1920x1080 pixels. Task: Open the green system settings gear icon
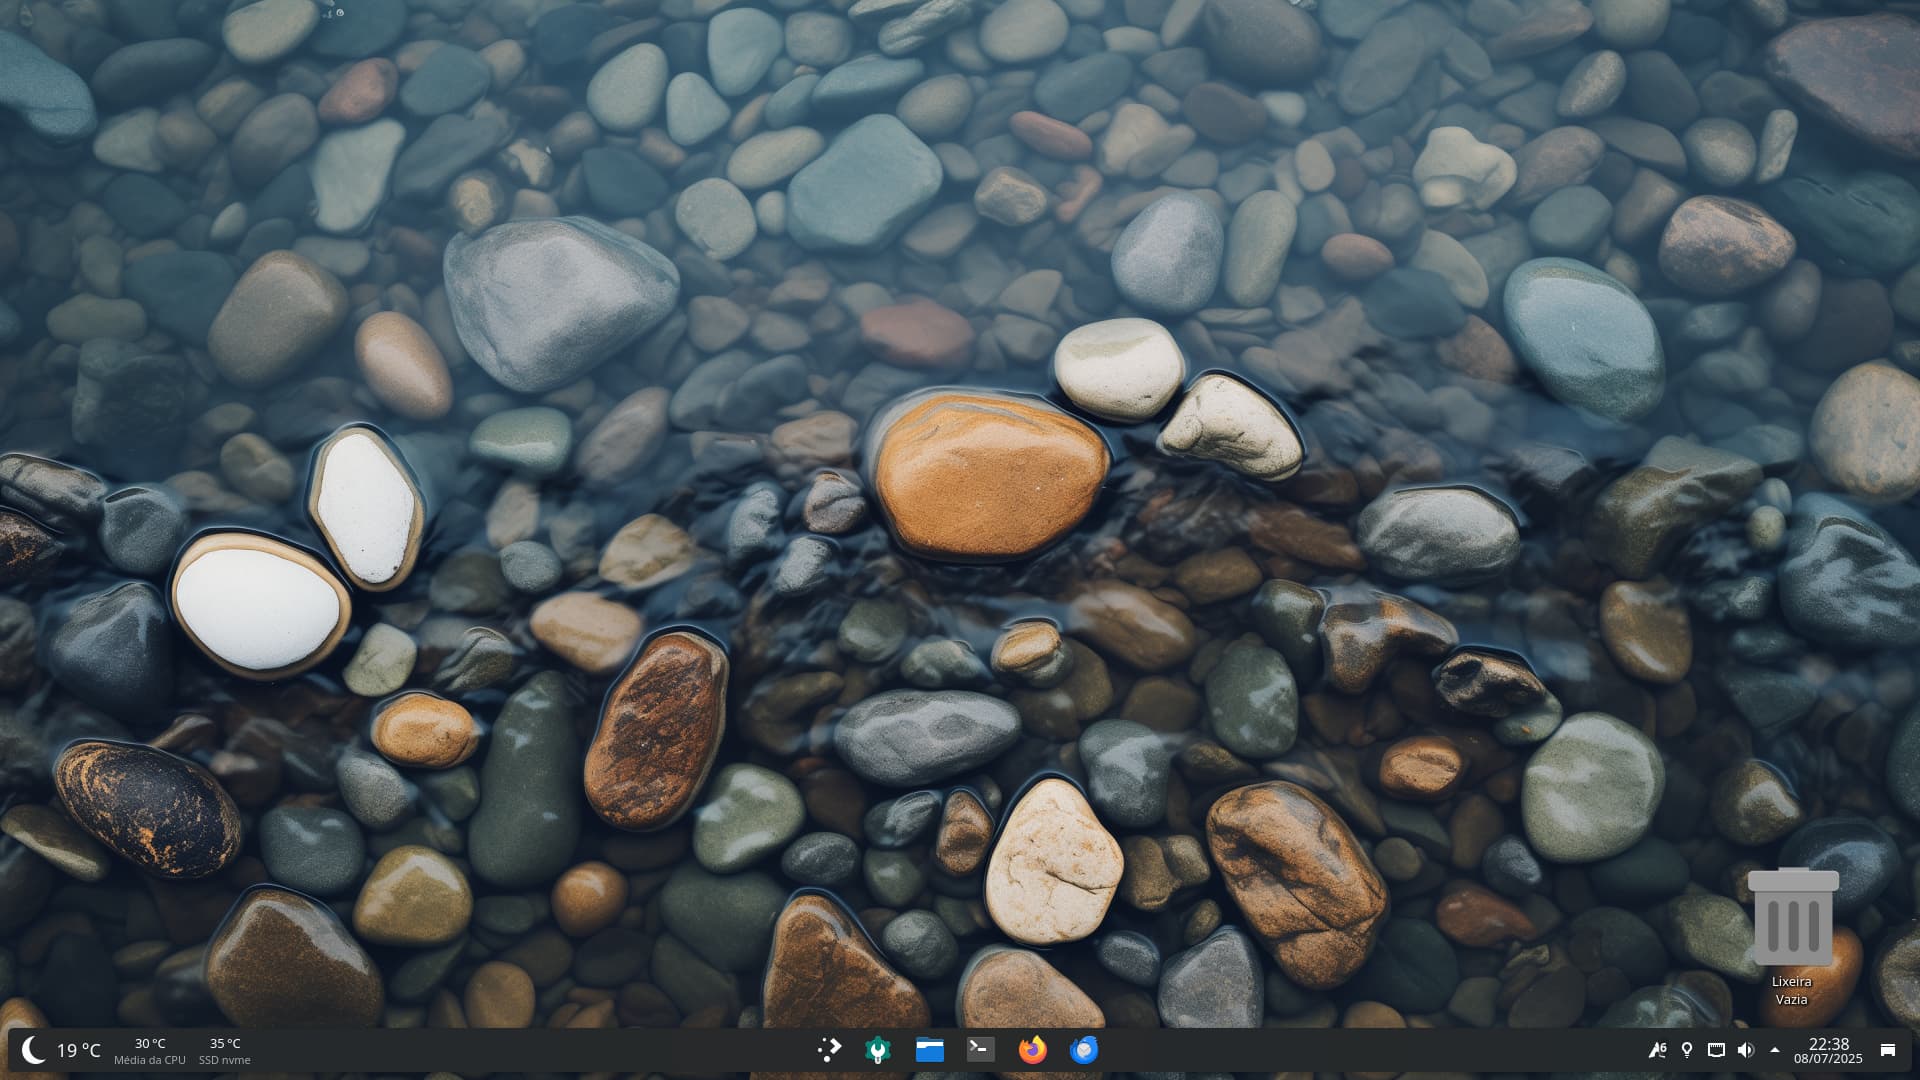[878, 1049]
